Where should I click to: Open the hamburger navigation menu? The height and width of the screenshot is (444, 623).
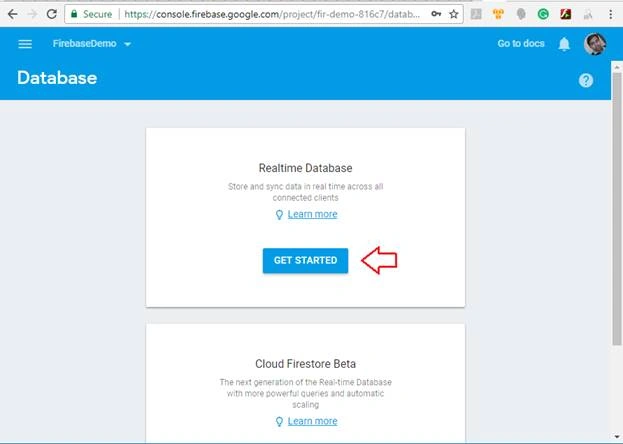25,44
